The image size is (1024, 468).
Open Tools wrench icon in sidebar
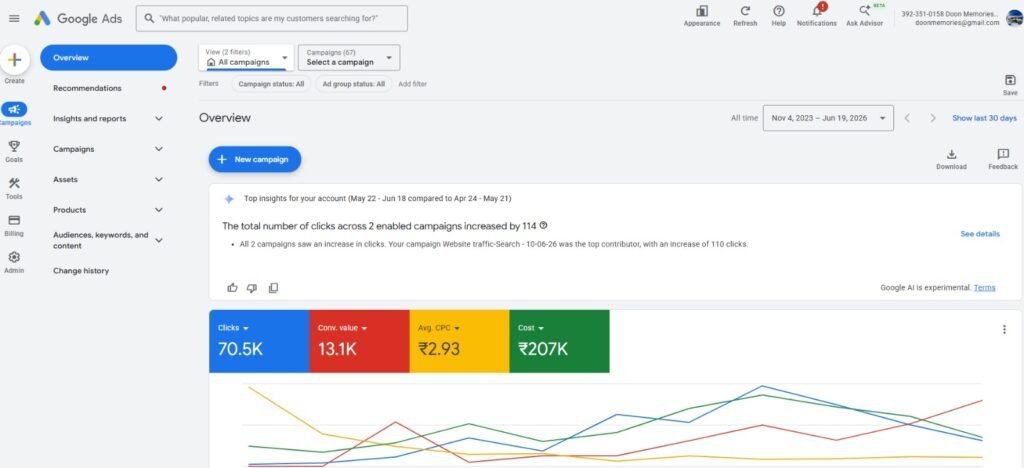14,183
